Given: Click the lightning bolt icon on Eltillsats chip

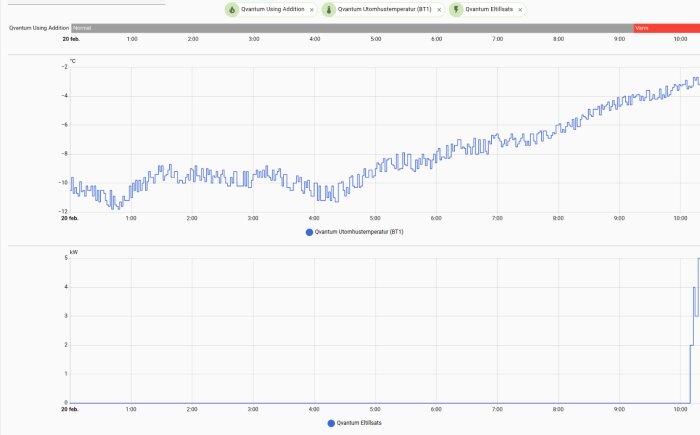Looking at the screenshot, I should [456, 9].
